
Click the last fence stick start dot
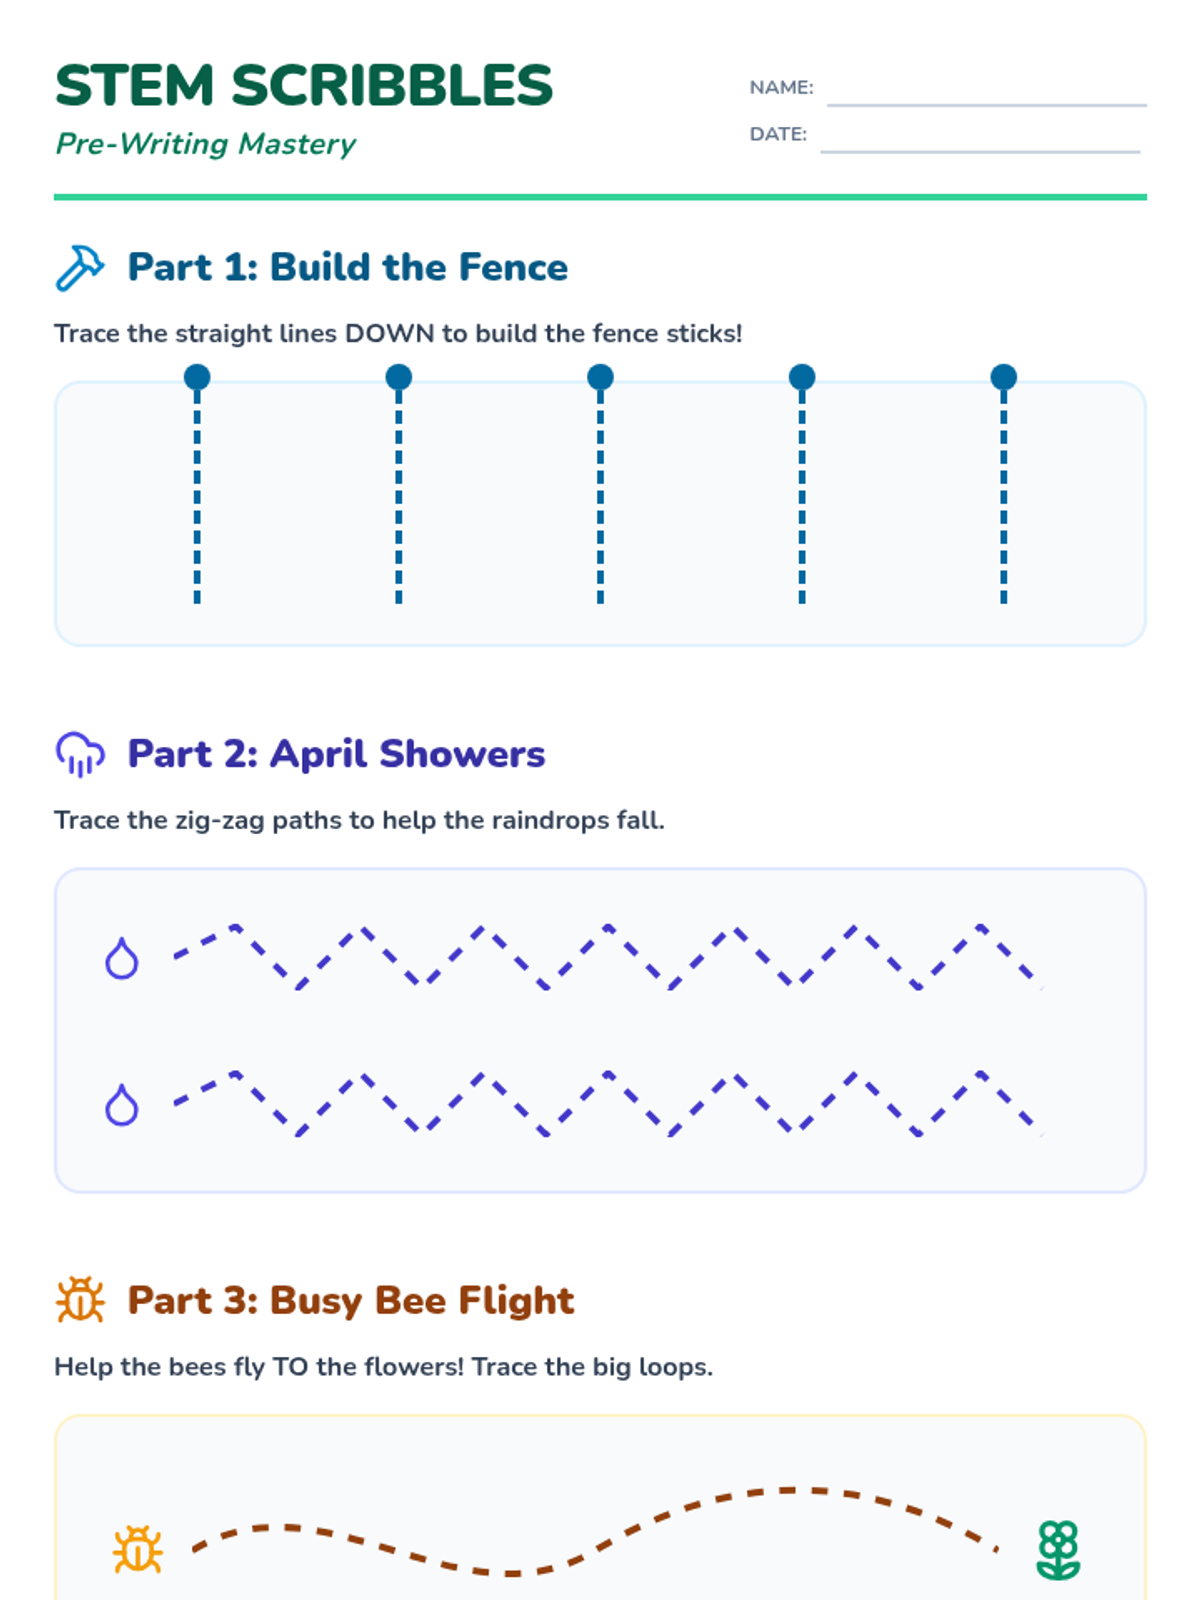coord(1004,377)
